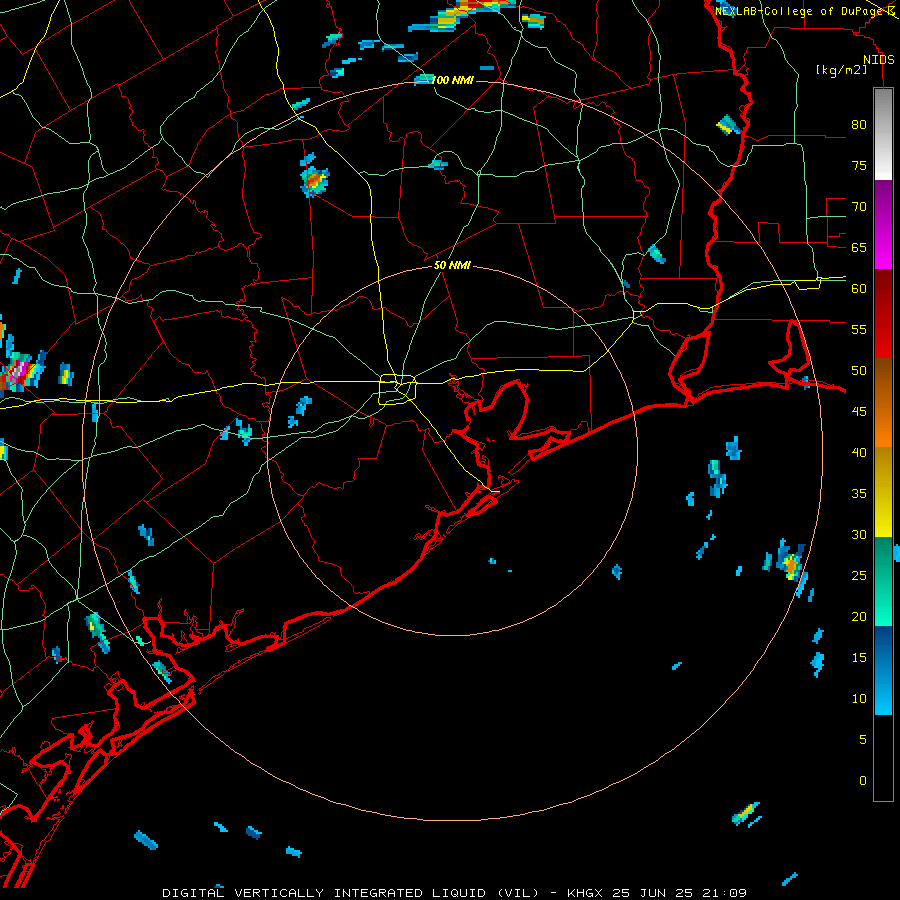Pick the light blue segment of the color bar

(883, 670)
